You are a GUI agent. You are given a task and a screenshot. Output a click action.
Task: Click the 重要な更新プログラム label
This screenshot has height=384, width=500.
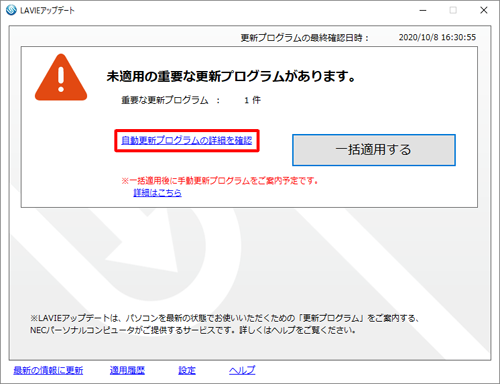(x=165, y=100)
